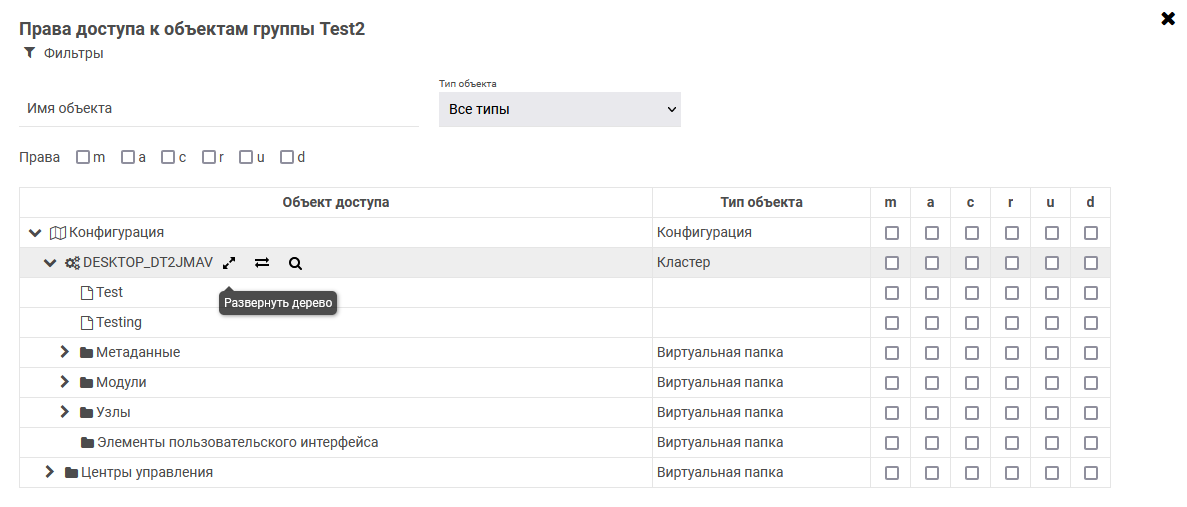Click the map icon beside Конфигурация
This screenshot has width=1187, height=507.
(58, 233)
